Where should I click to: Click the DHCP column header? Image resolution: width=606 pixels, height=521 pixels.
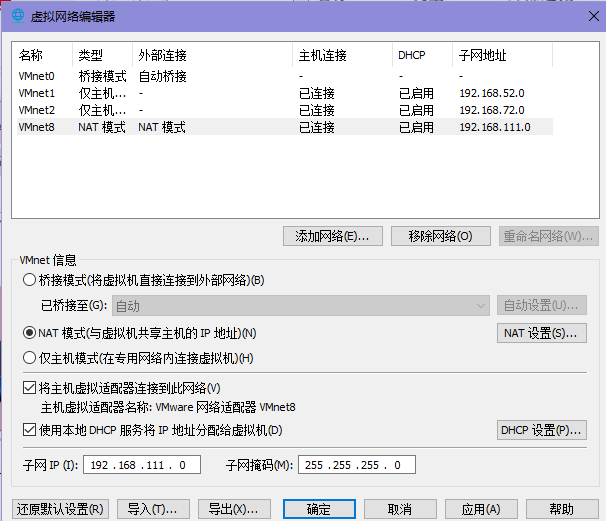422,55
